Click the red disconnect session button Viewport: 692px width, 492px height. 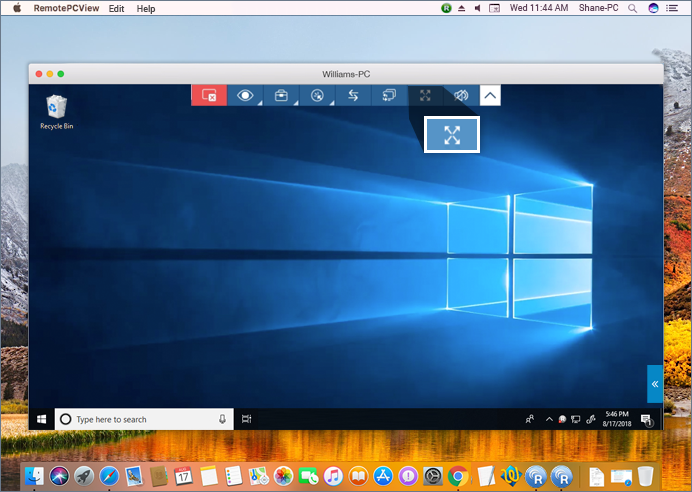coord(209,96)
